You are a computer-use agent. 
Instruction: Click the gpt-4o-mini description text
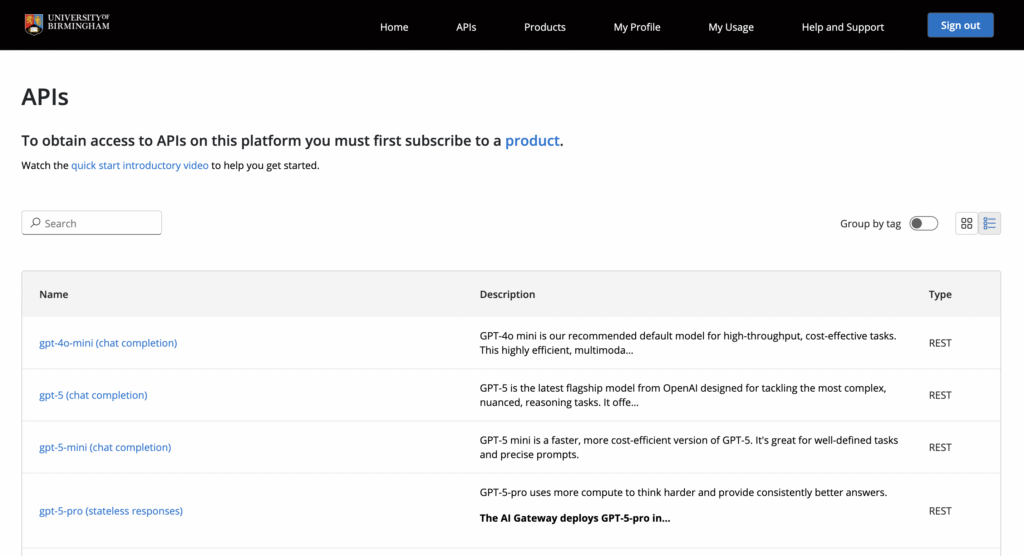[688, 343]
